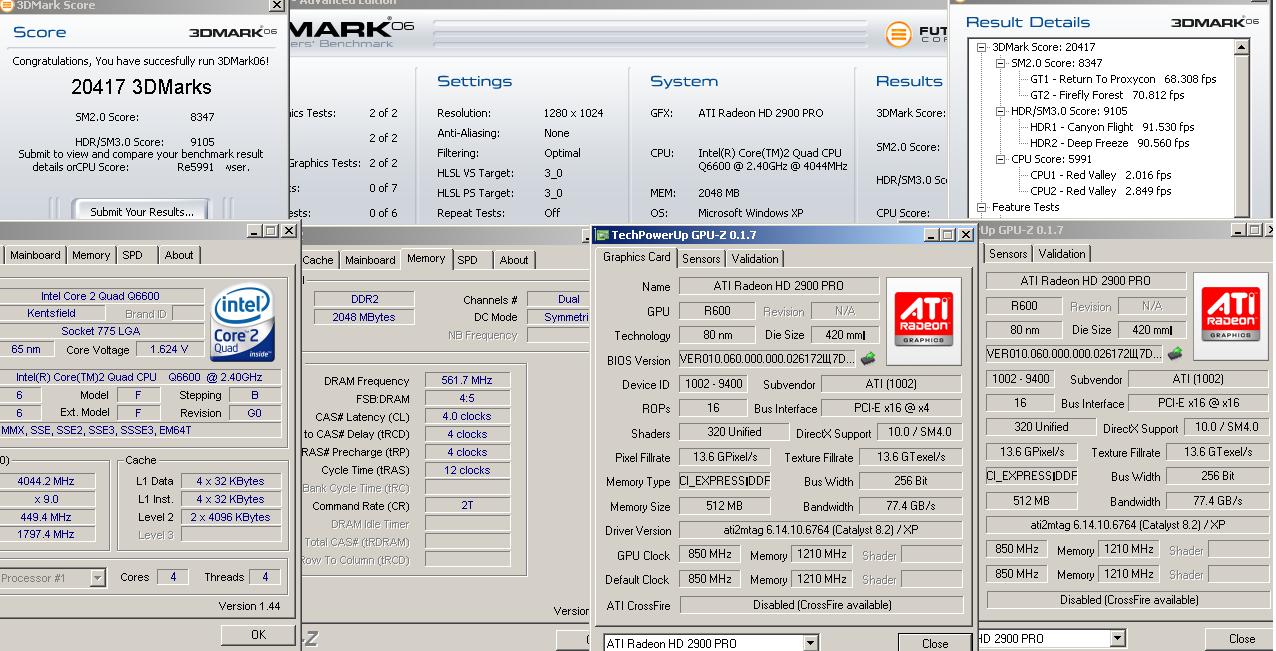This screenshot has width=1276, height=651.
Task: Click the orange Futuremark logo
Action: 900,34
